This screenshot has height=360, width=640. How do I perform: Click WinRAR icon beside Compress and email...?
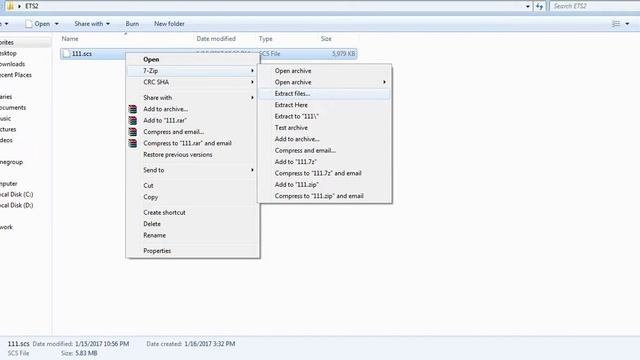point(133,132)
